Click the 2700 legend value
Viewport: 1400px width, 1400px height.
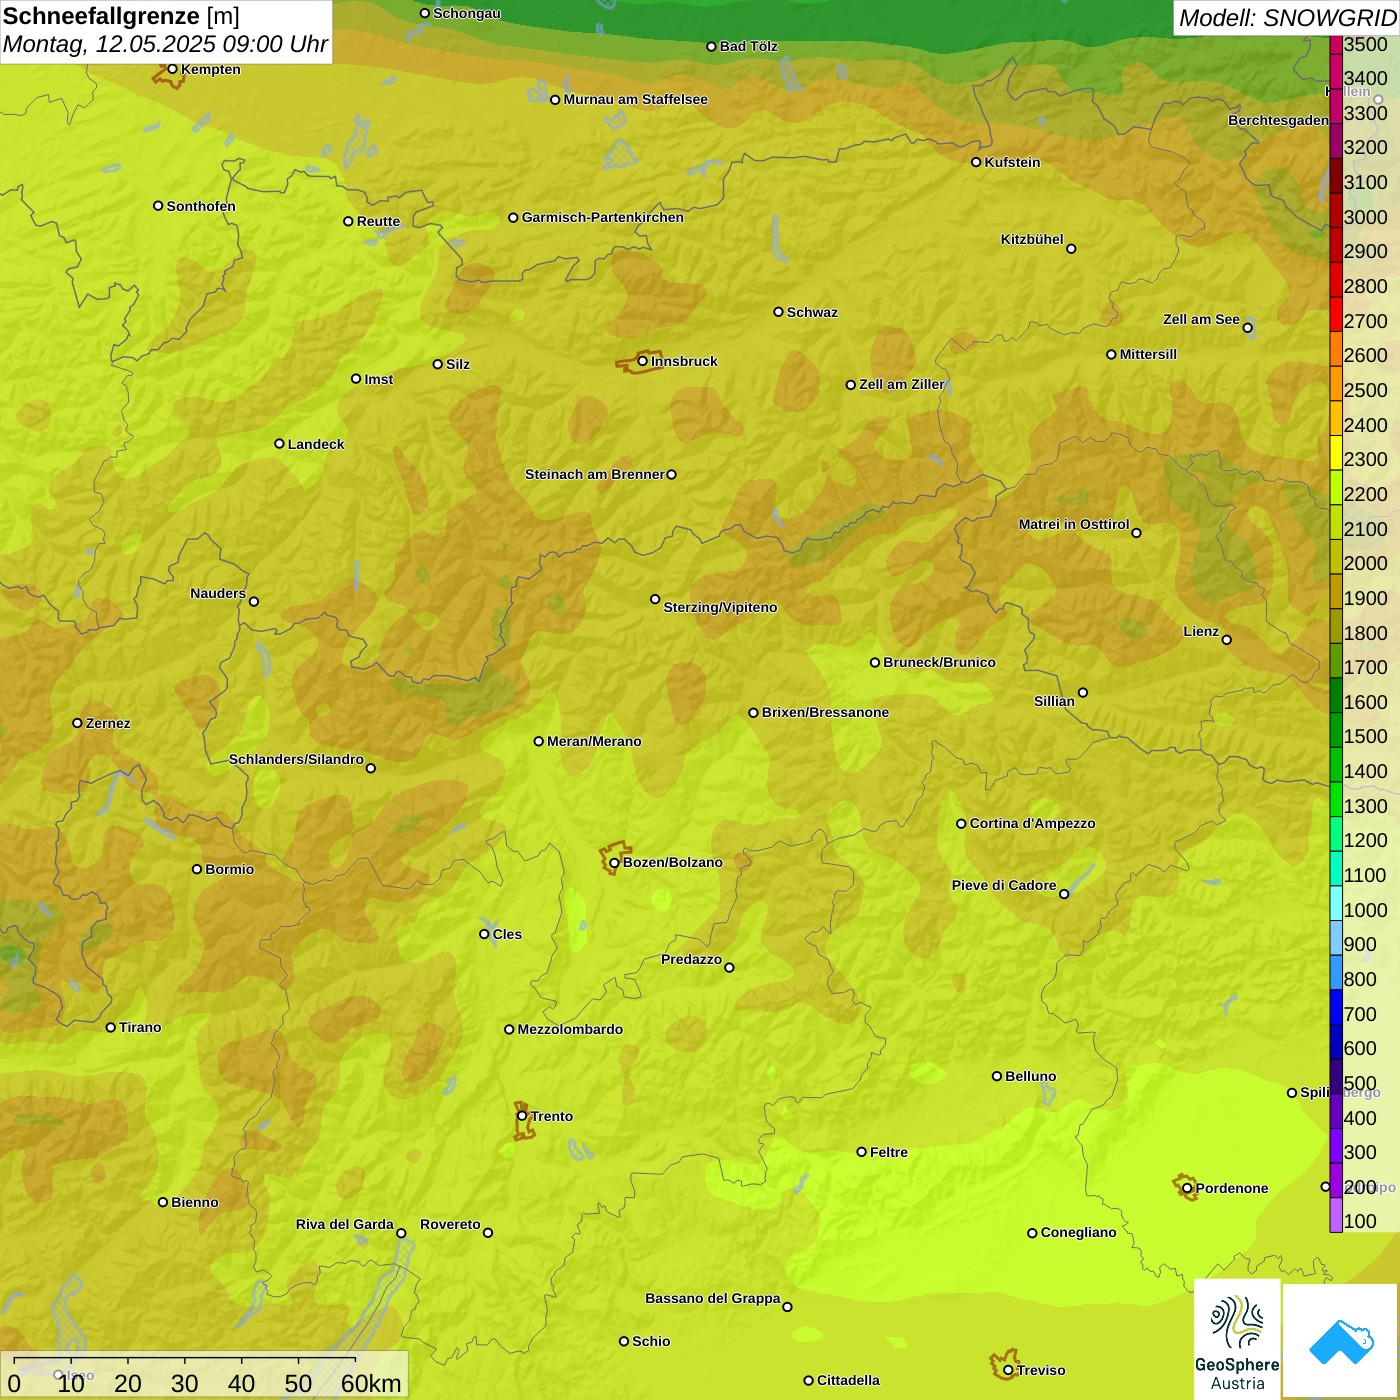click(x=1365, y=321)
